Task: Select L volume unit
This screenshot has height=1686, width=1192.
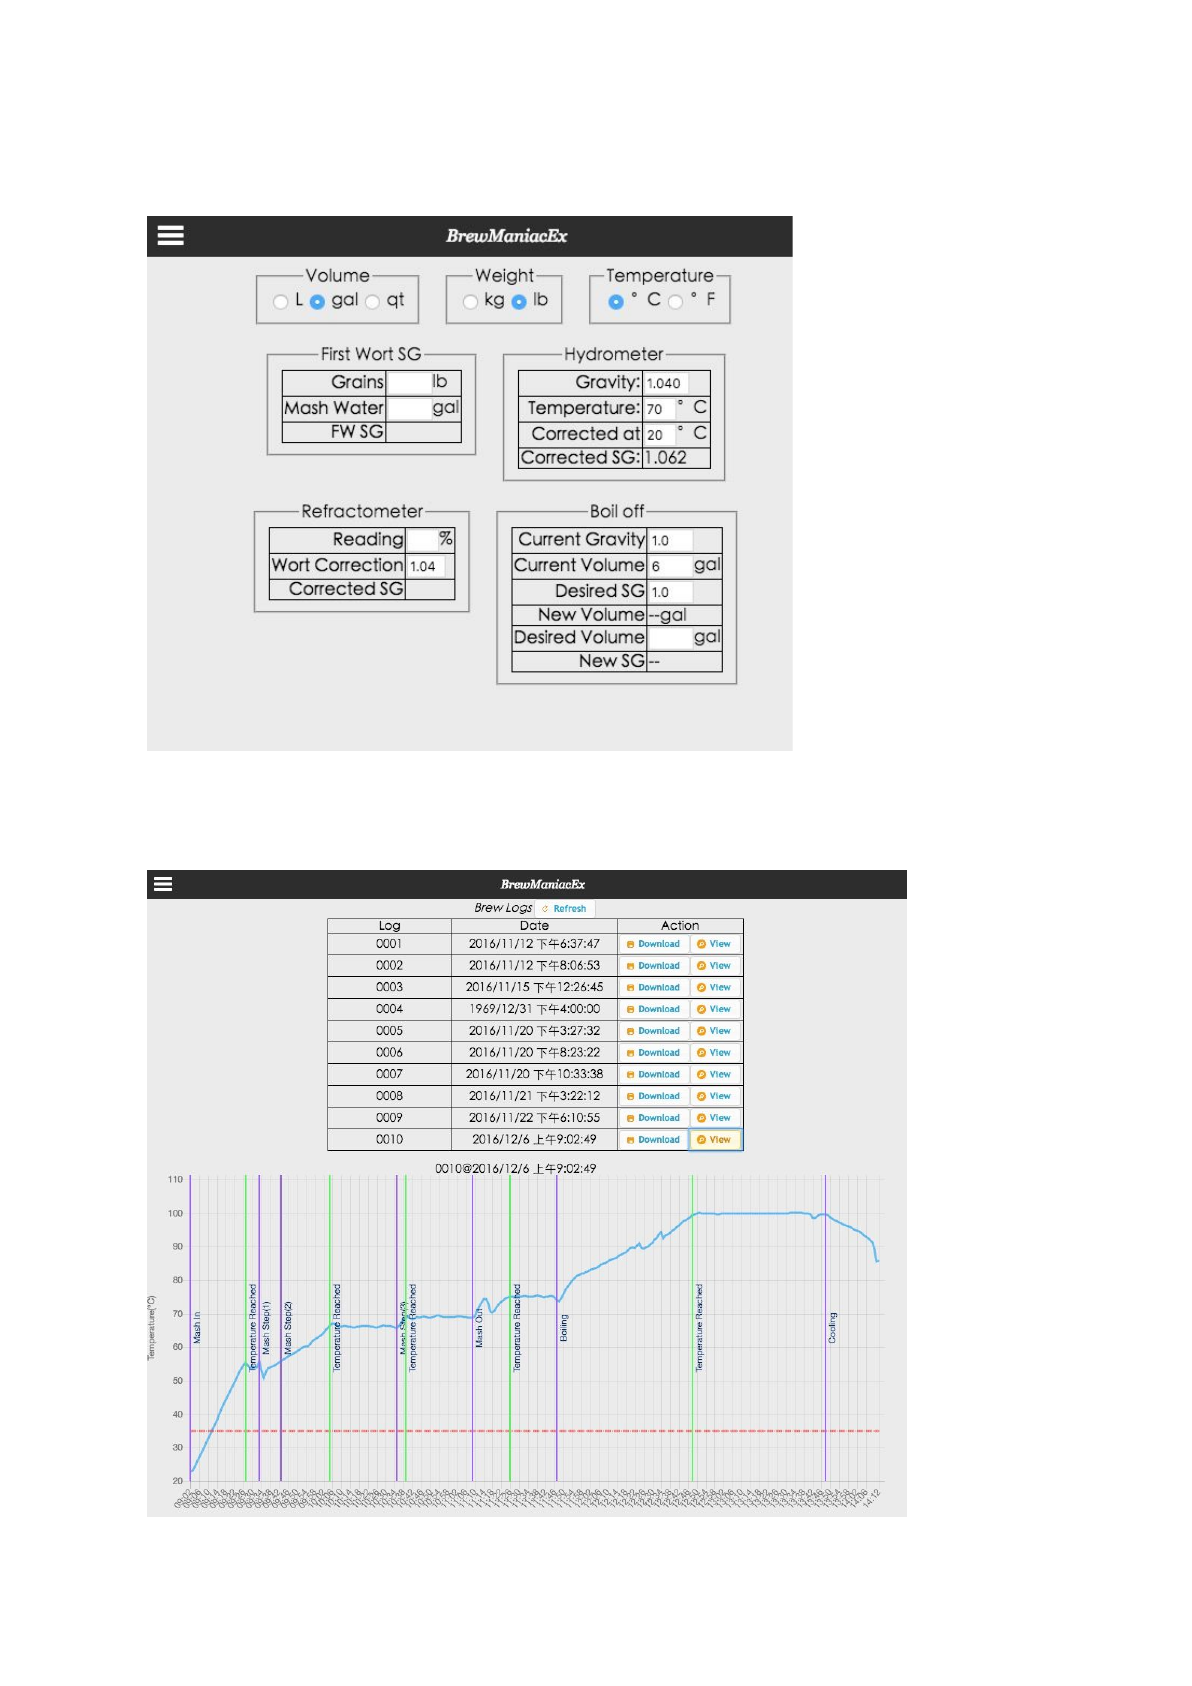Action: pos(280,301)
